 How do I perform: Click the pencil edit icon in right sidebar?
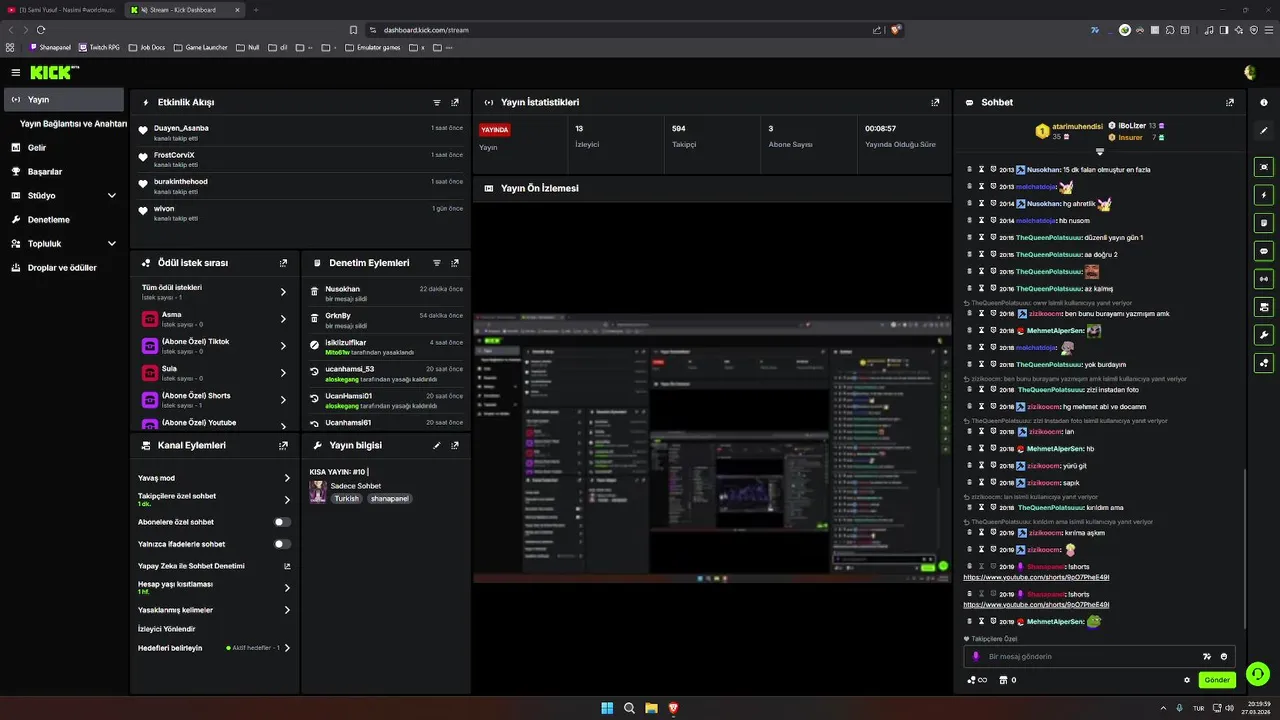[1264, 130]
